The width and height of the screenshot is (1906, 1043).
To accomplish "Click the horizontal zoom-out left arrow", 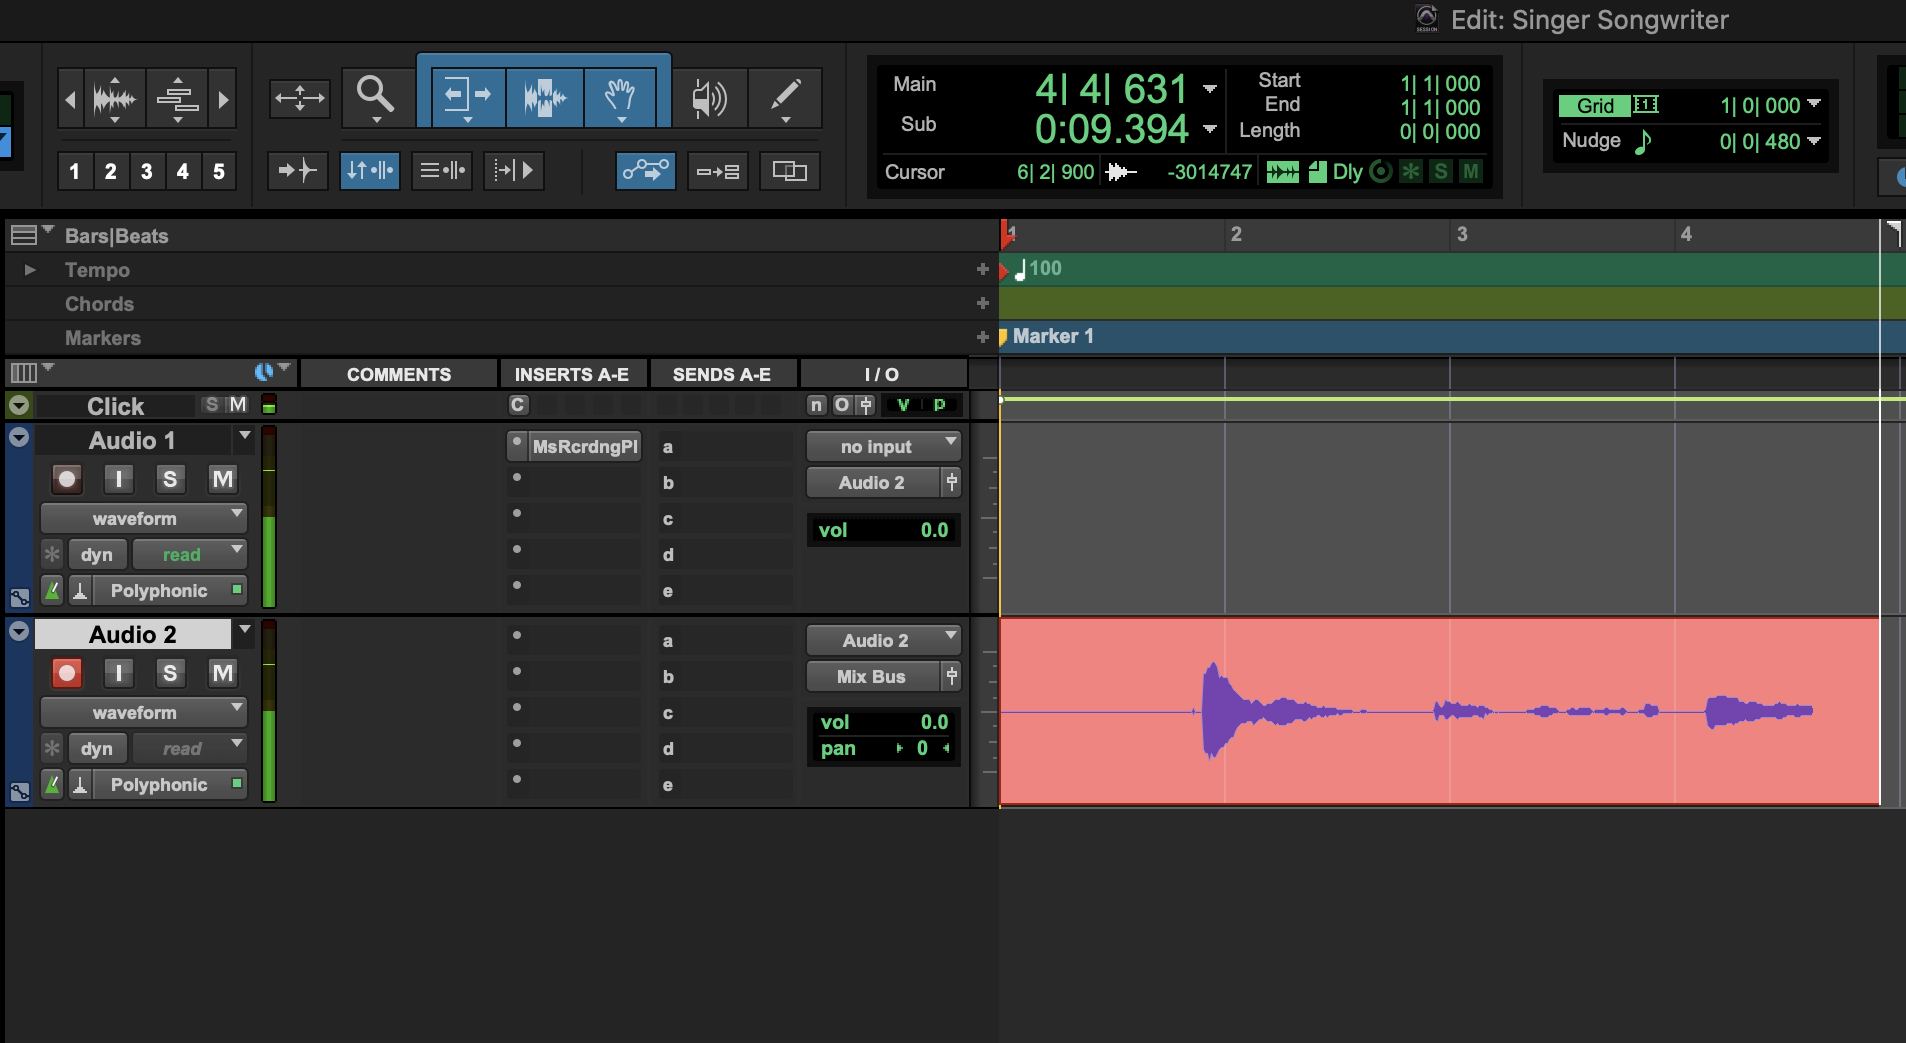I will 70,99.
